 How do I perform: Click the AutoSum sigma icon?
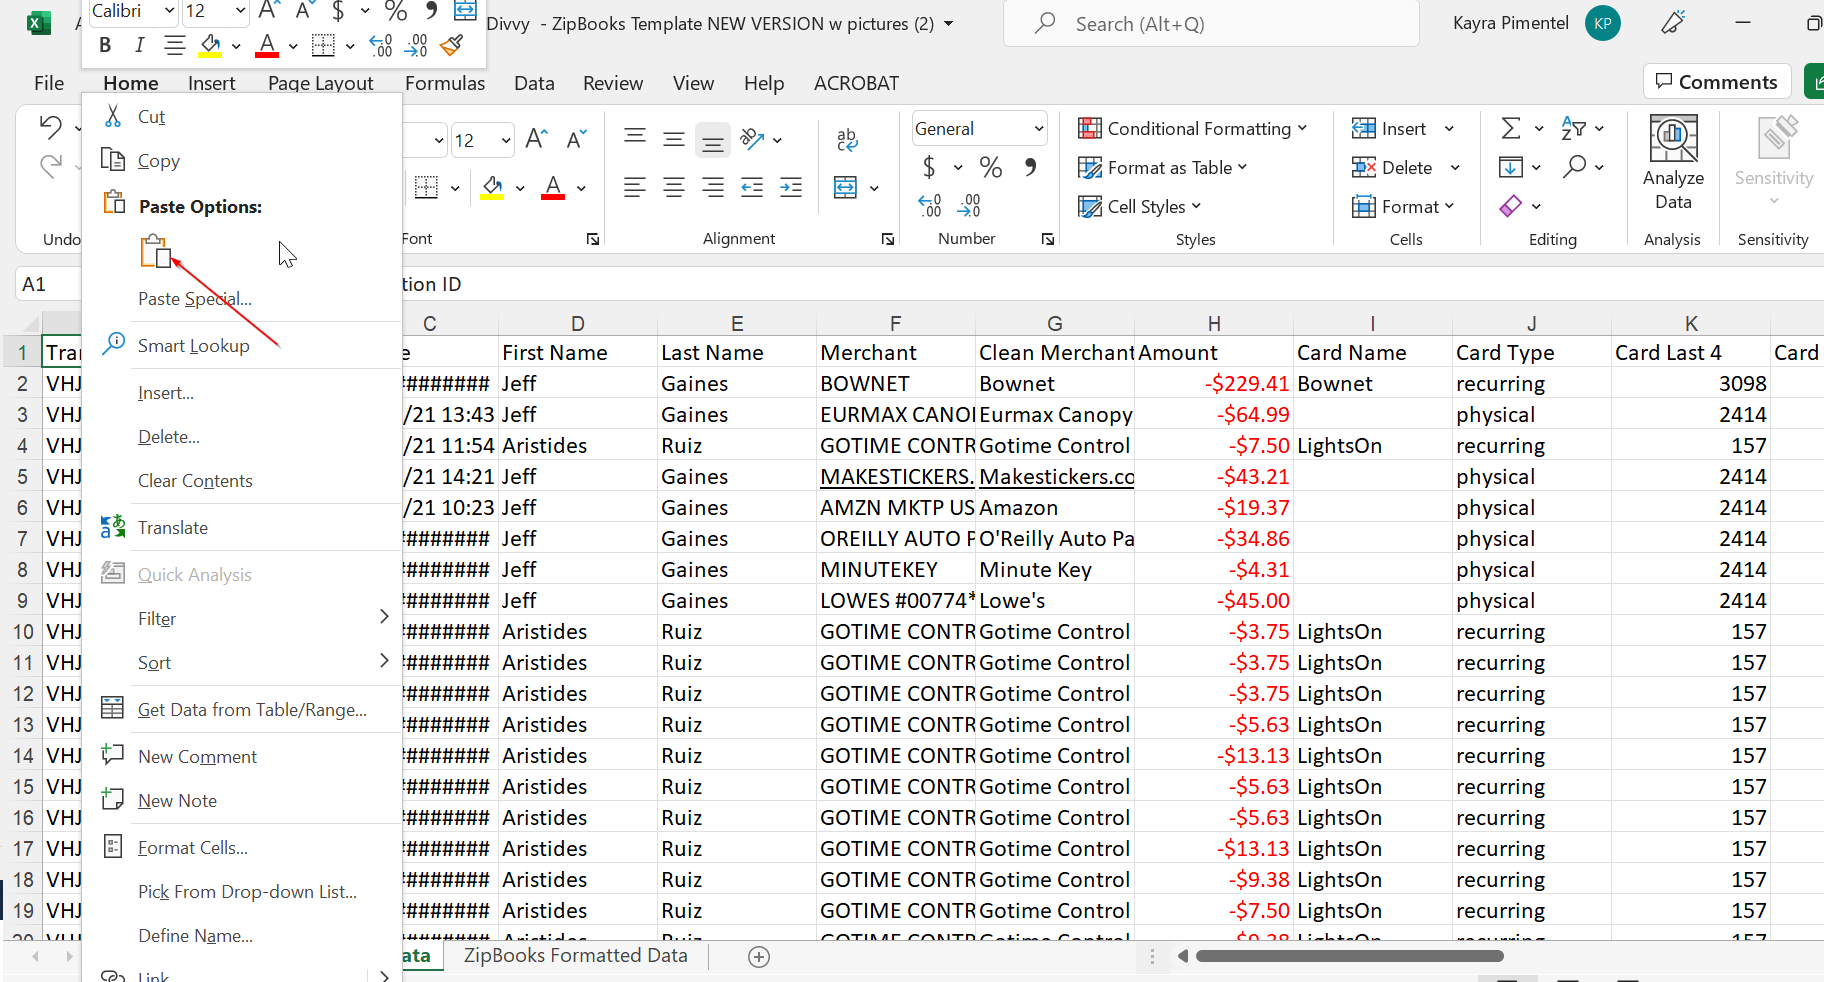(x=1511, y=128)
